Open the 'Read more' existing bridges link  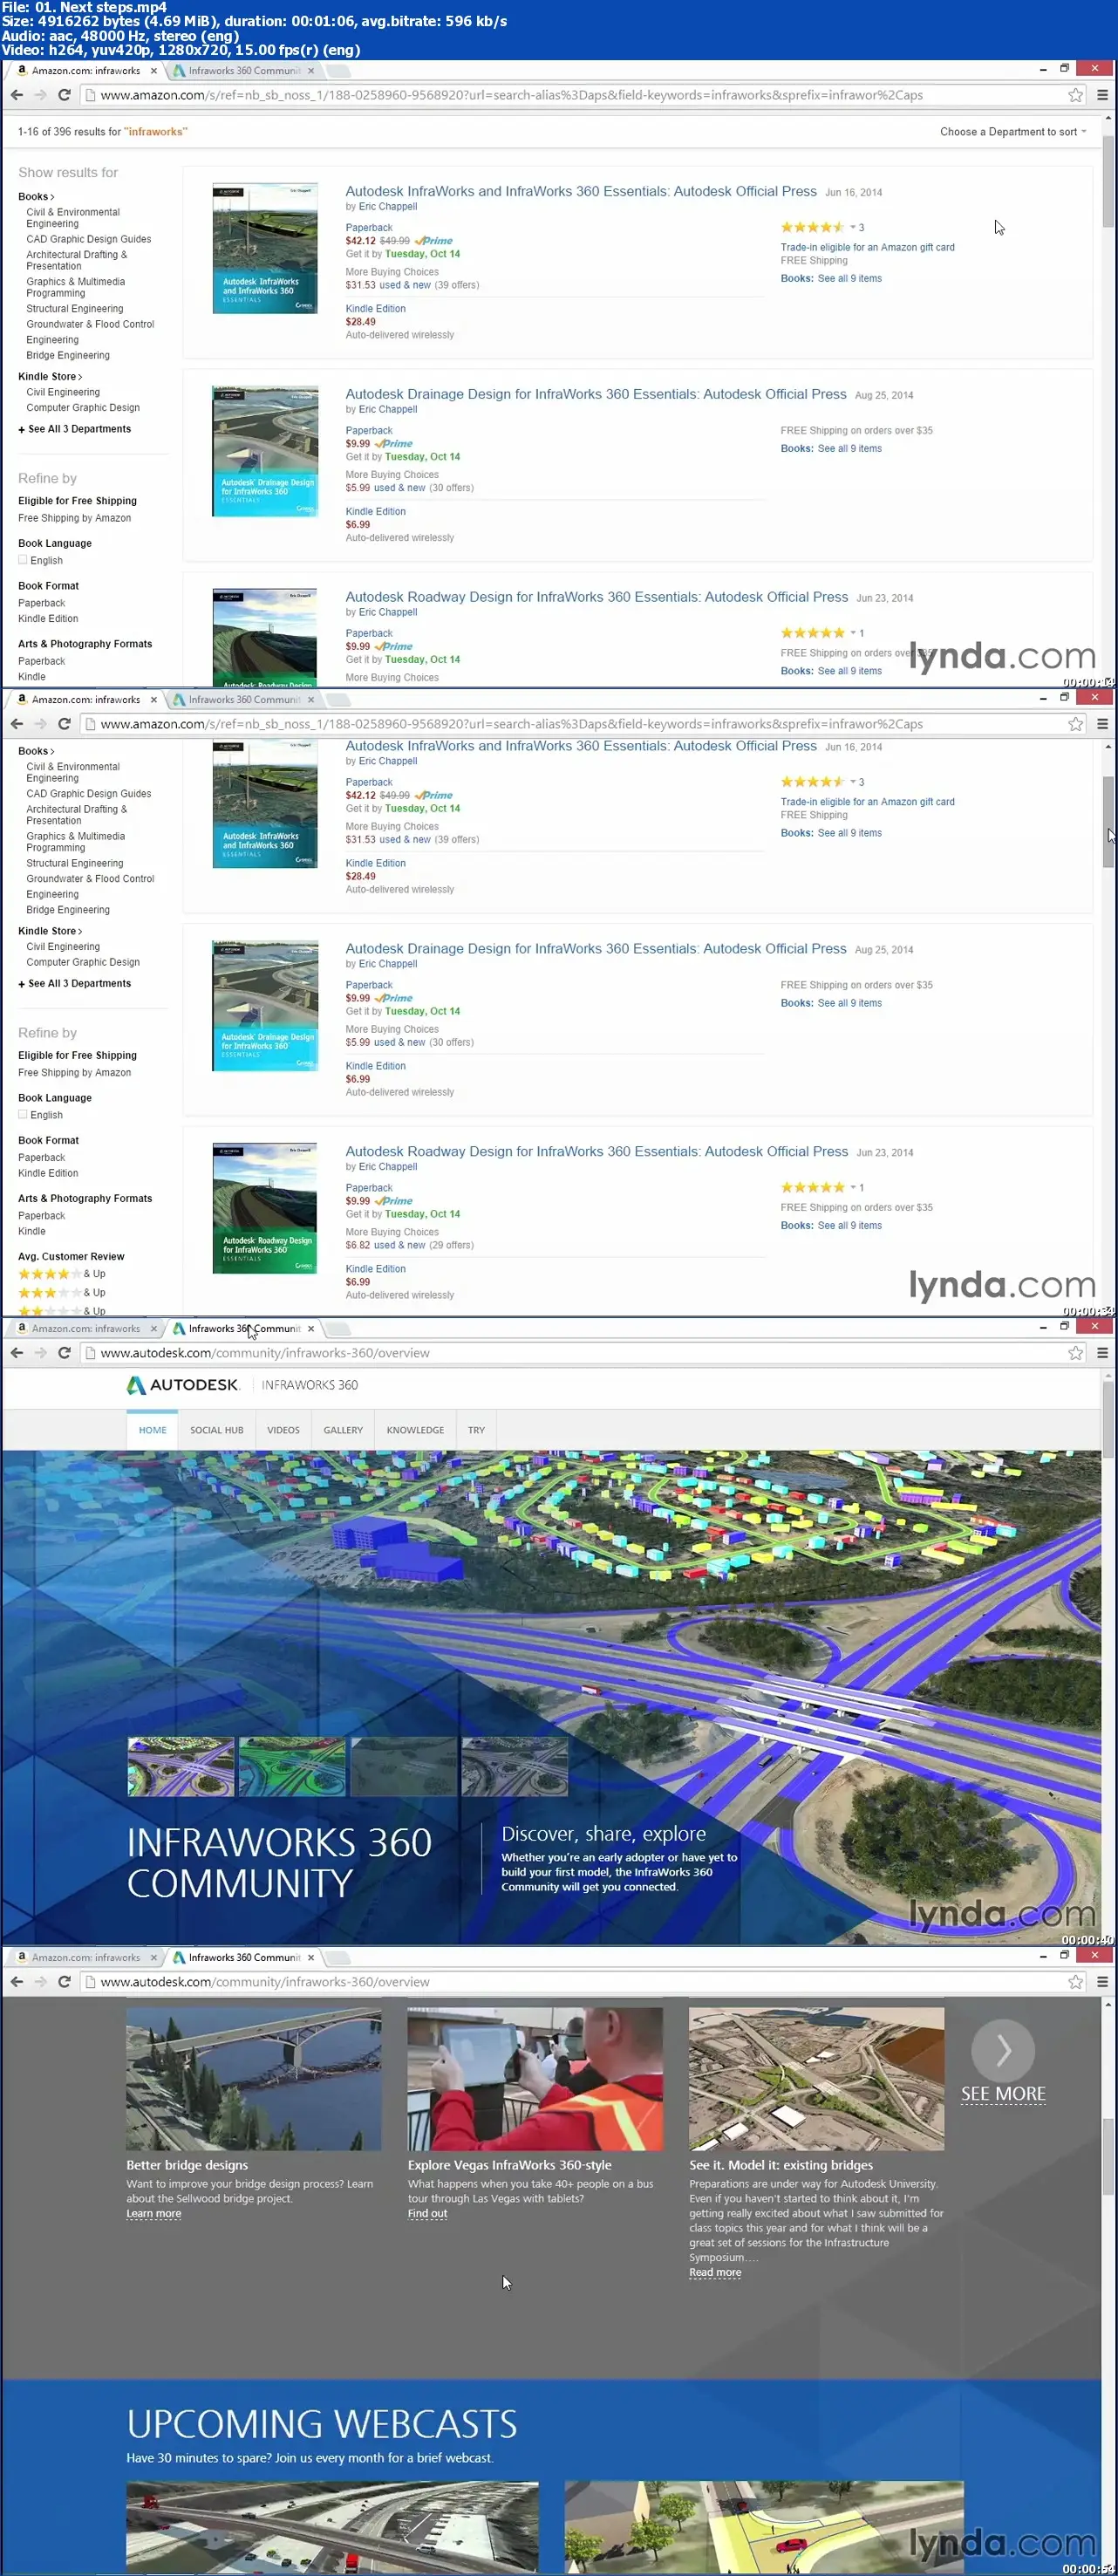point(715,2272)
